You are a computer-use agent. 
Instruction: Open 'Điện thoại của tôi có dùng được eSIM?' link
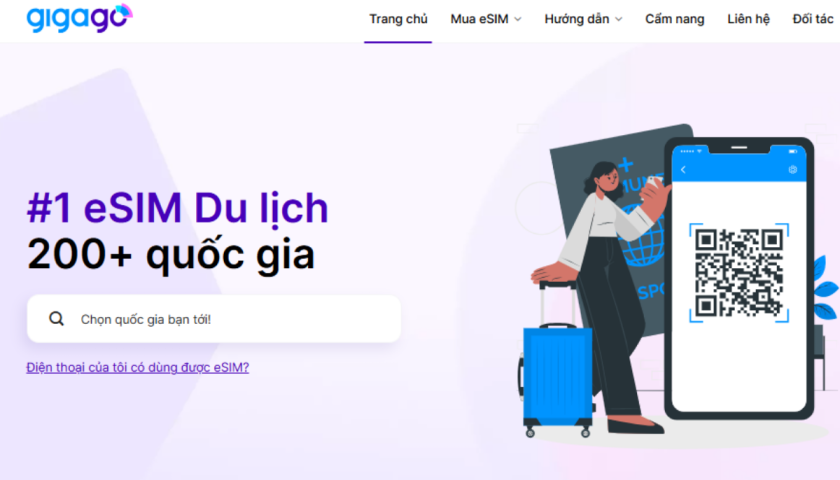(x=138, y=368)
